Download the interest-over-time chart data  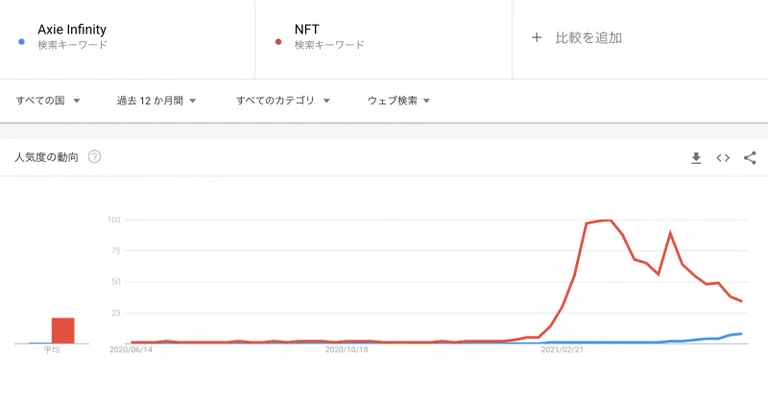click(696, 158)
